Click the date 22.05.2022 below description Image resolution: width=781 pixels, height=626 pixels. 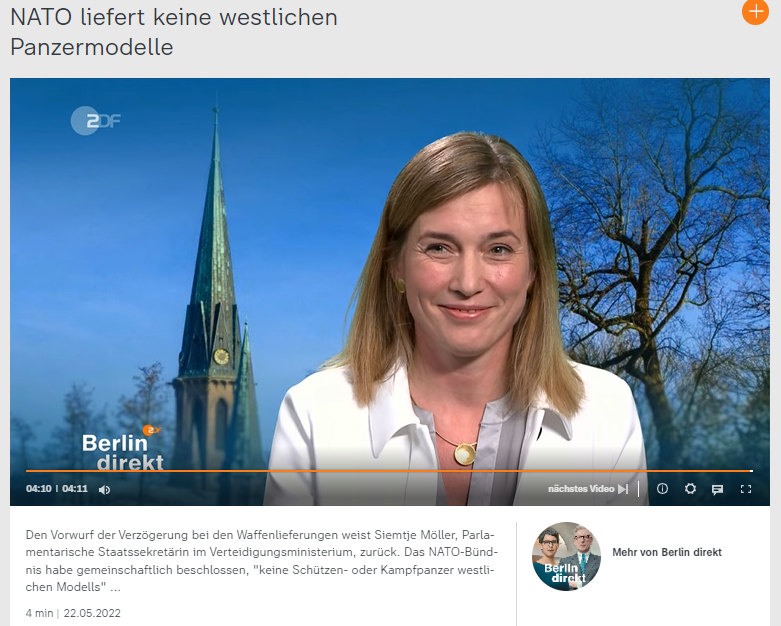coord(92,613)
